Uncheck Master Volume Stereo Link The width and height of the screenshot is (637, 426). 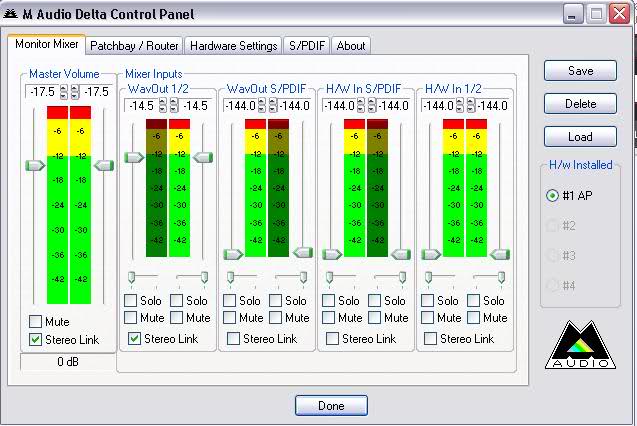[x=36, y=340]
